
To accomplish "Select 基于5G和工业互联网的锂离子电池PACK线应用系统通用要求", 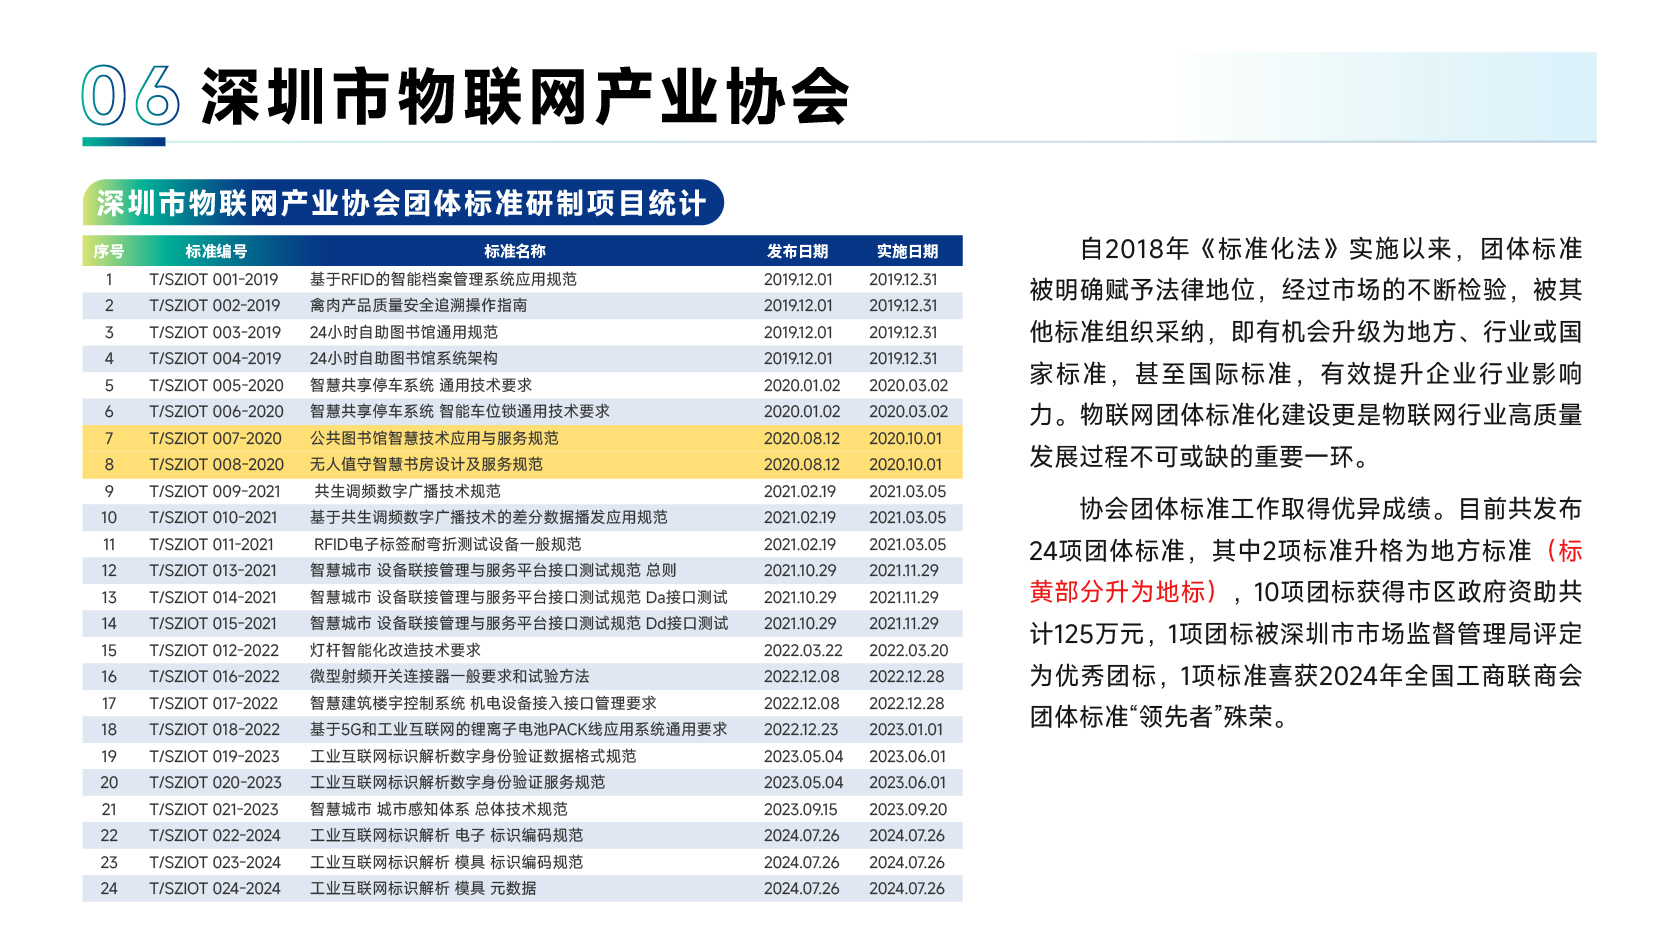I will (518, 729).
